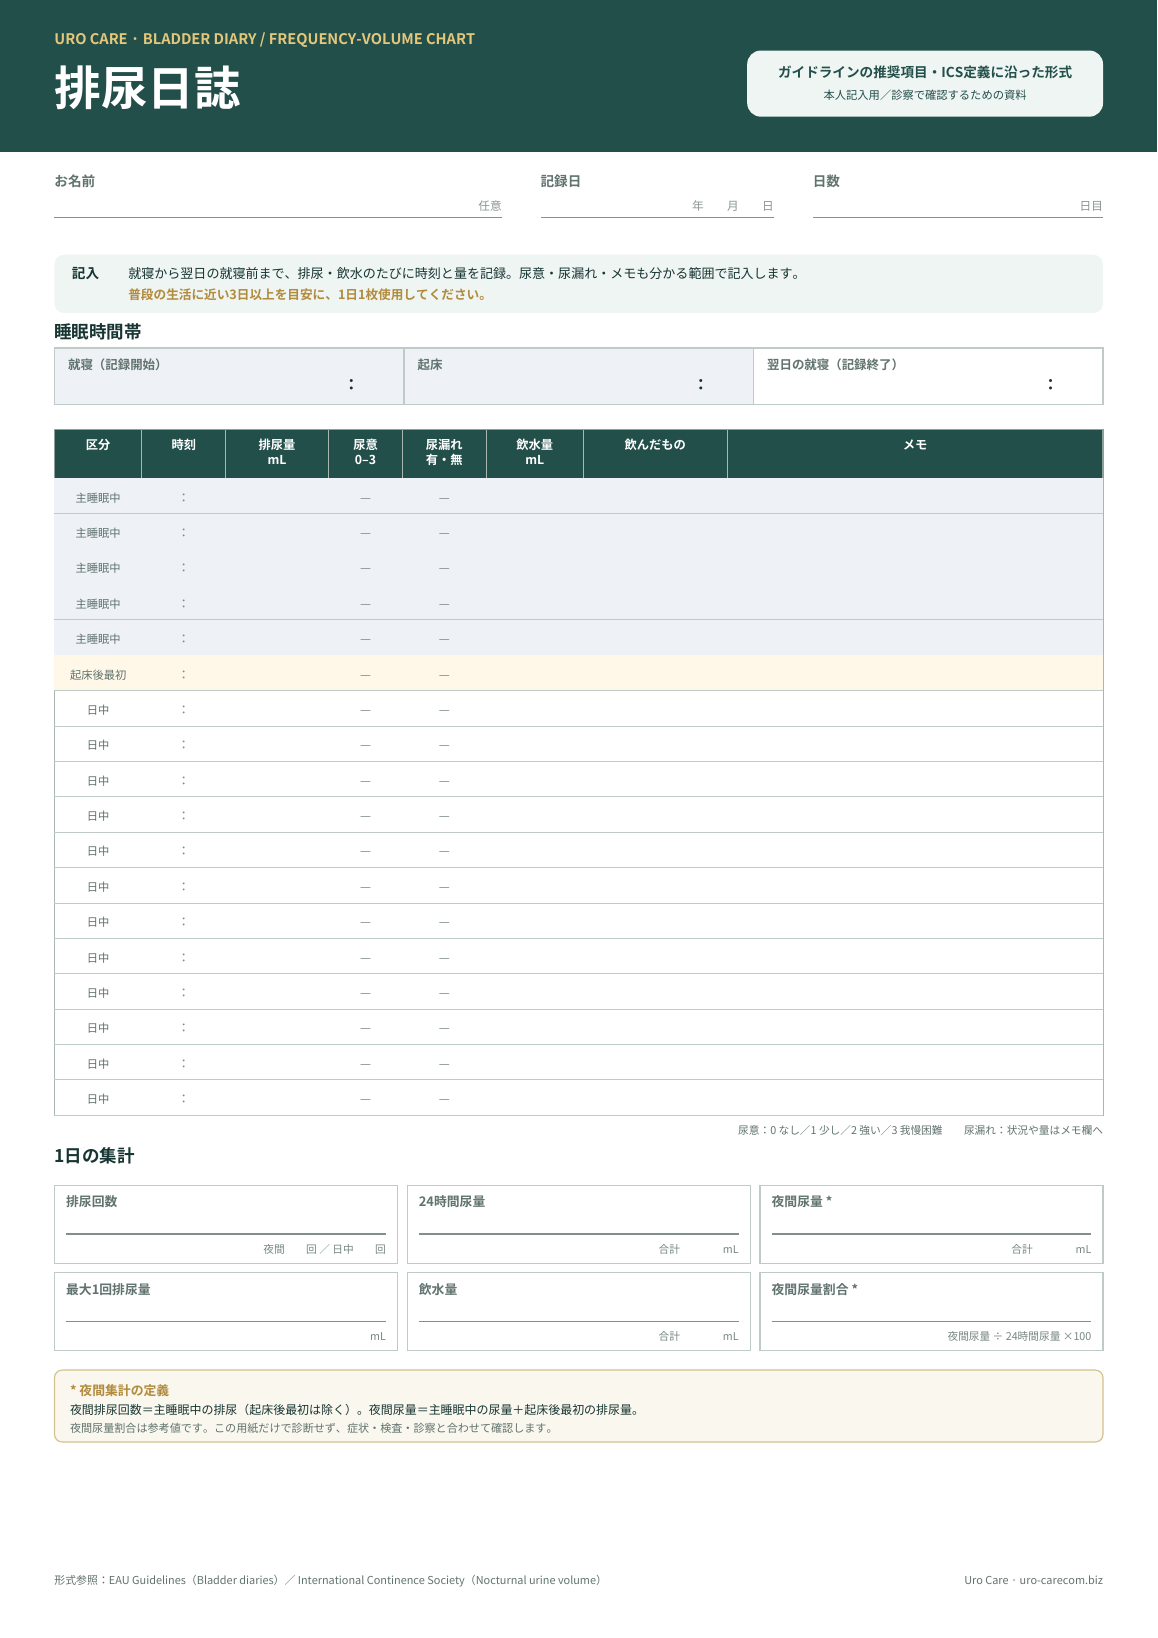1158x1638 pixels.
Task: Click the 排尿回数 summary box
Action: click(x=226, y=1224)
